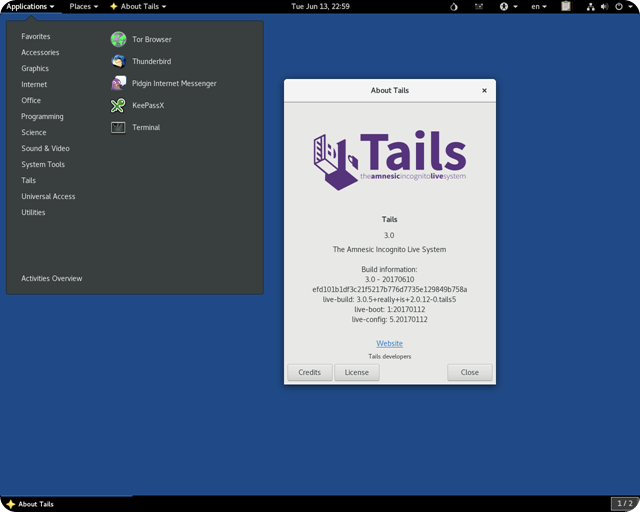Image resolution: width=640 pixels, height=512 pixels.
Task: Click the Tails logo image
Action: pos(390,160)
